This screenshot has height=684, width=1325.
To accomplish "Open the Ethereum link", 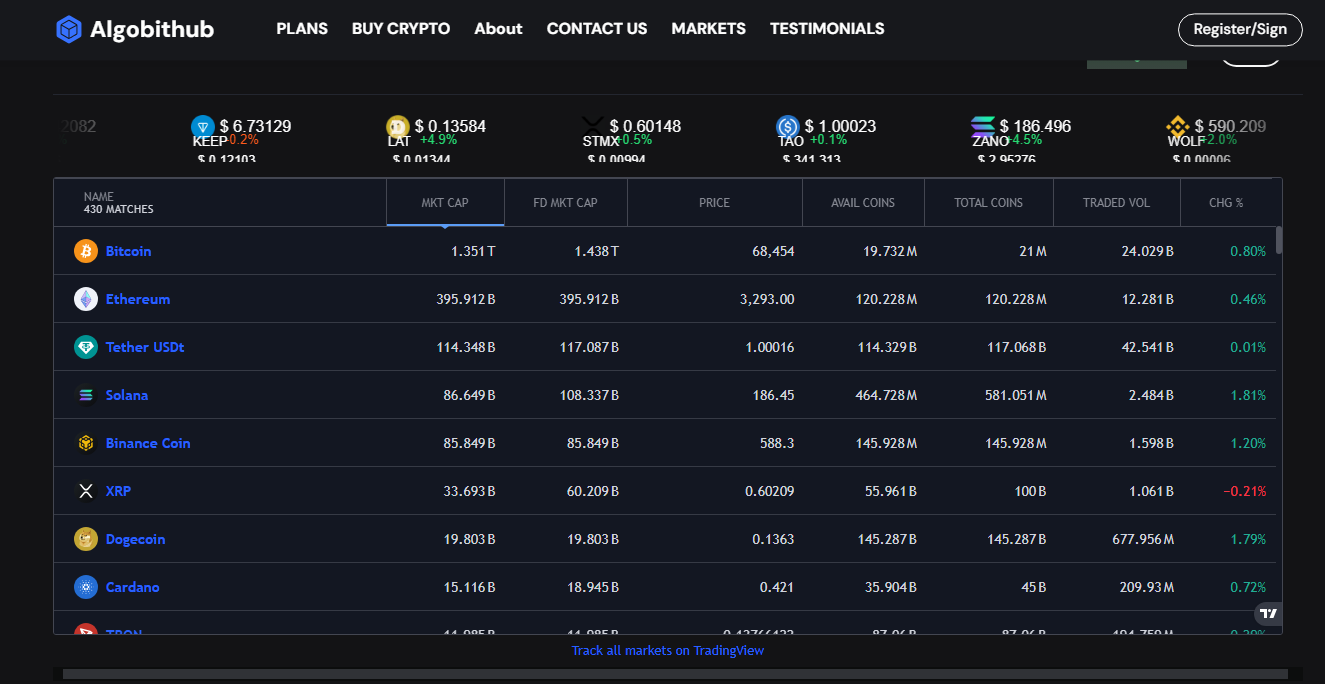I will coord(138,299).
